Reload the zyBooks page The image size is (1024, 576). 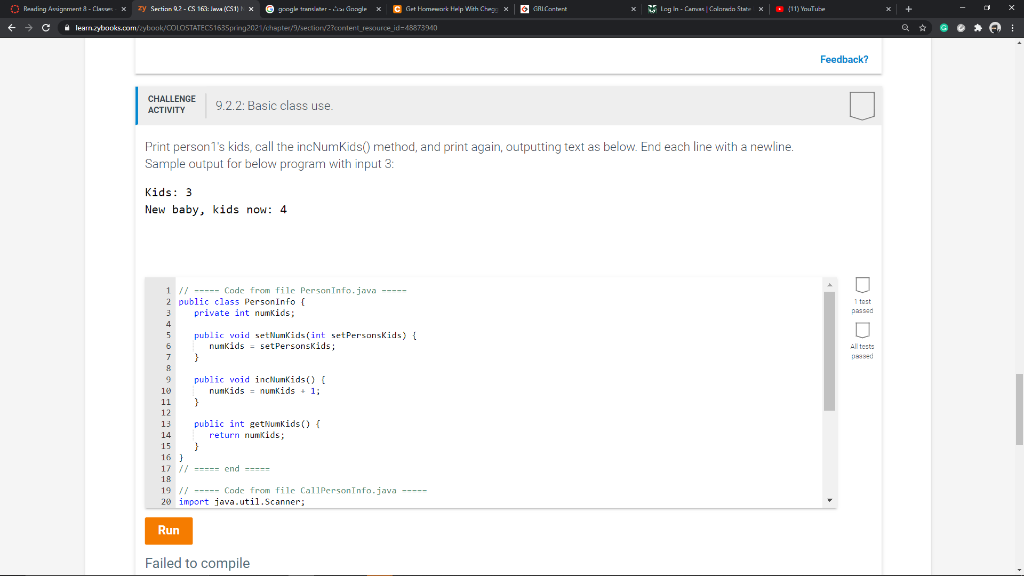coord(44,27)
